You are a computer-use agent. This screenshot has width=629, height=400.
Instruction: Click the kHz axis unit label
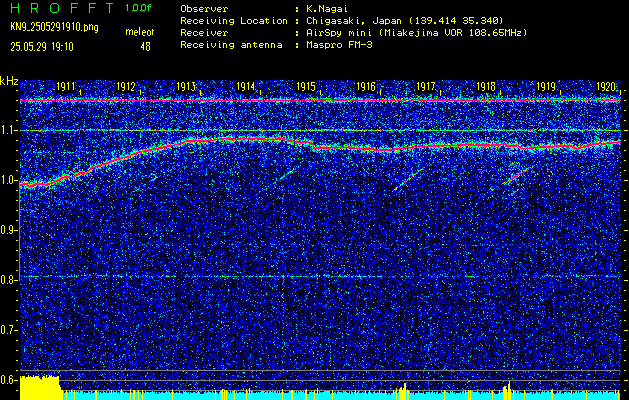pos(9,81)
